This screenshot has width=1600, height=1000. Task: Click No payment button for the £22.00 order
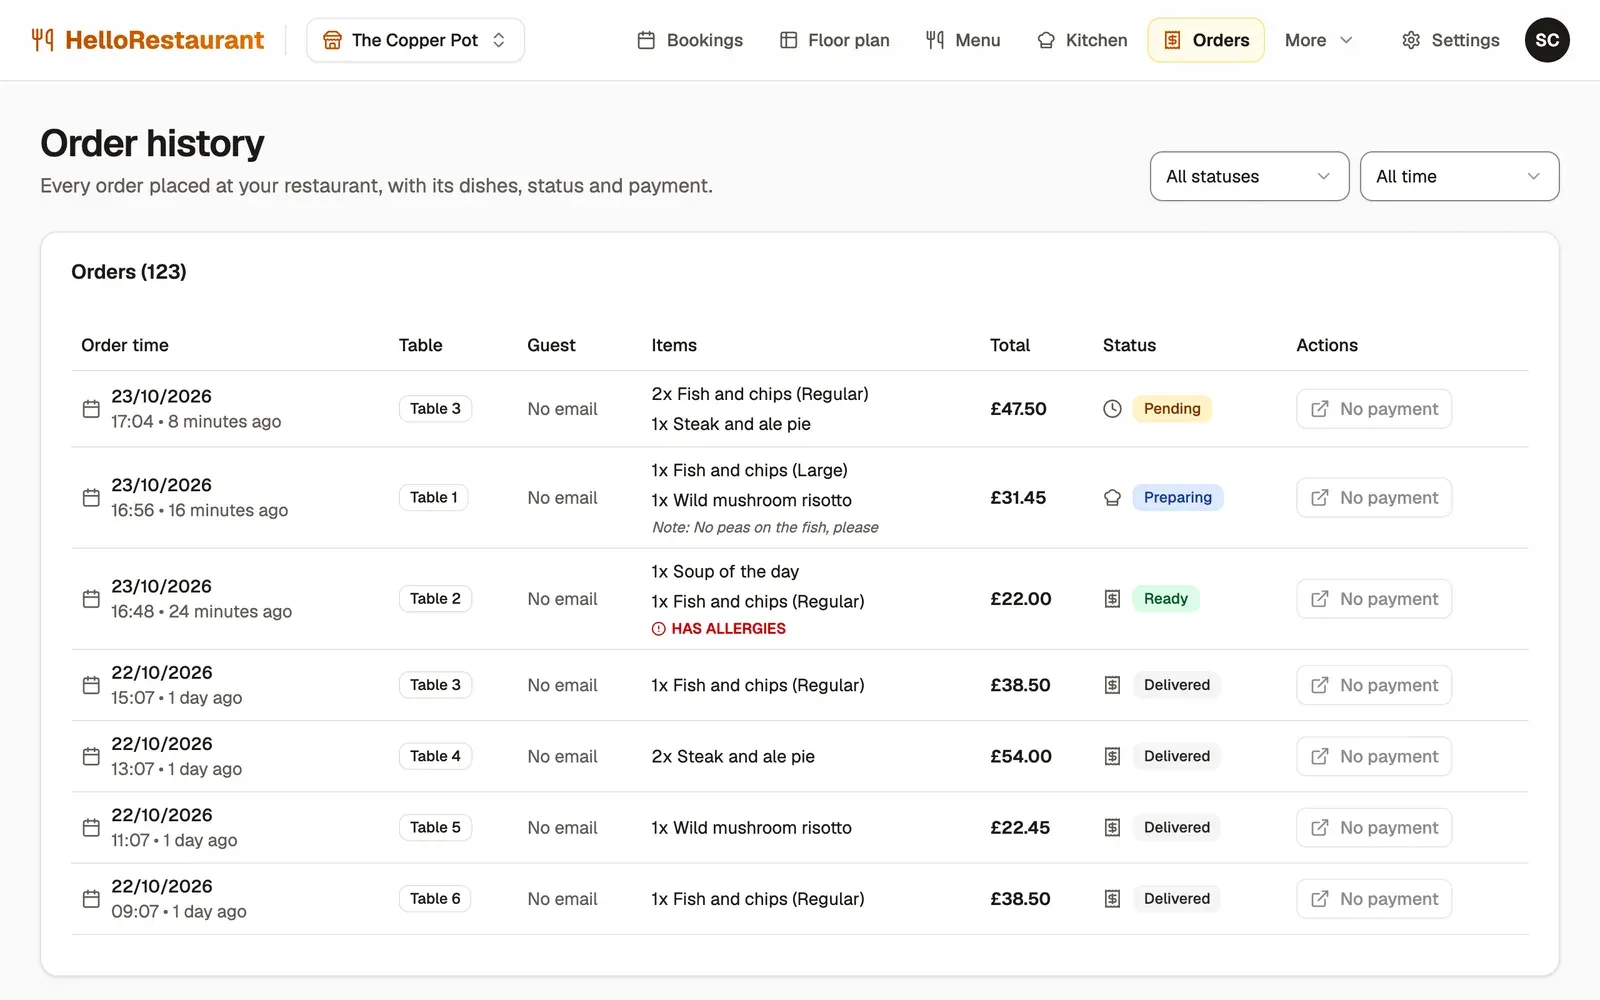[x=1374, y=599]
